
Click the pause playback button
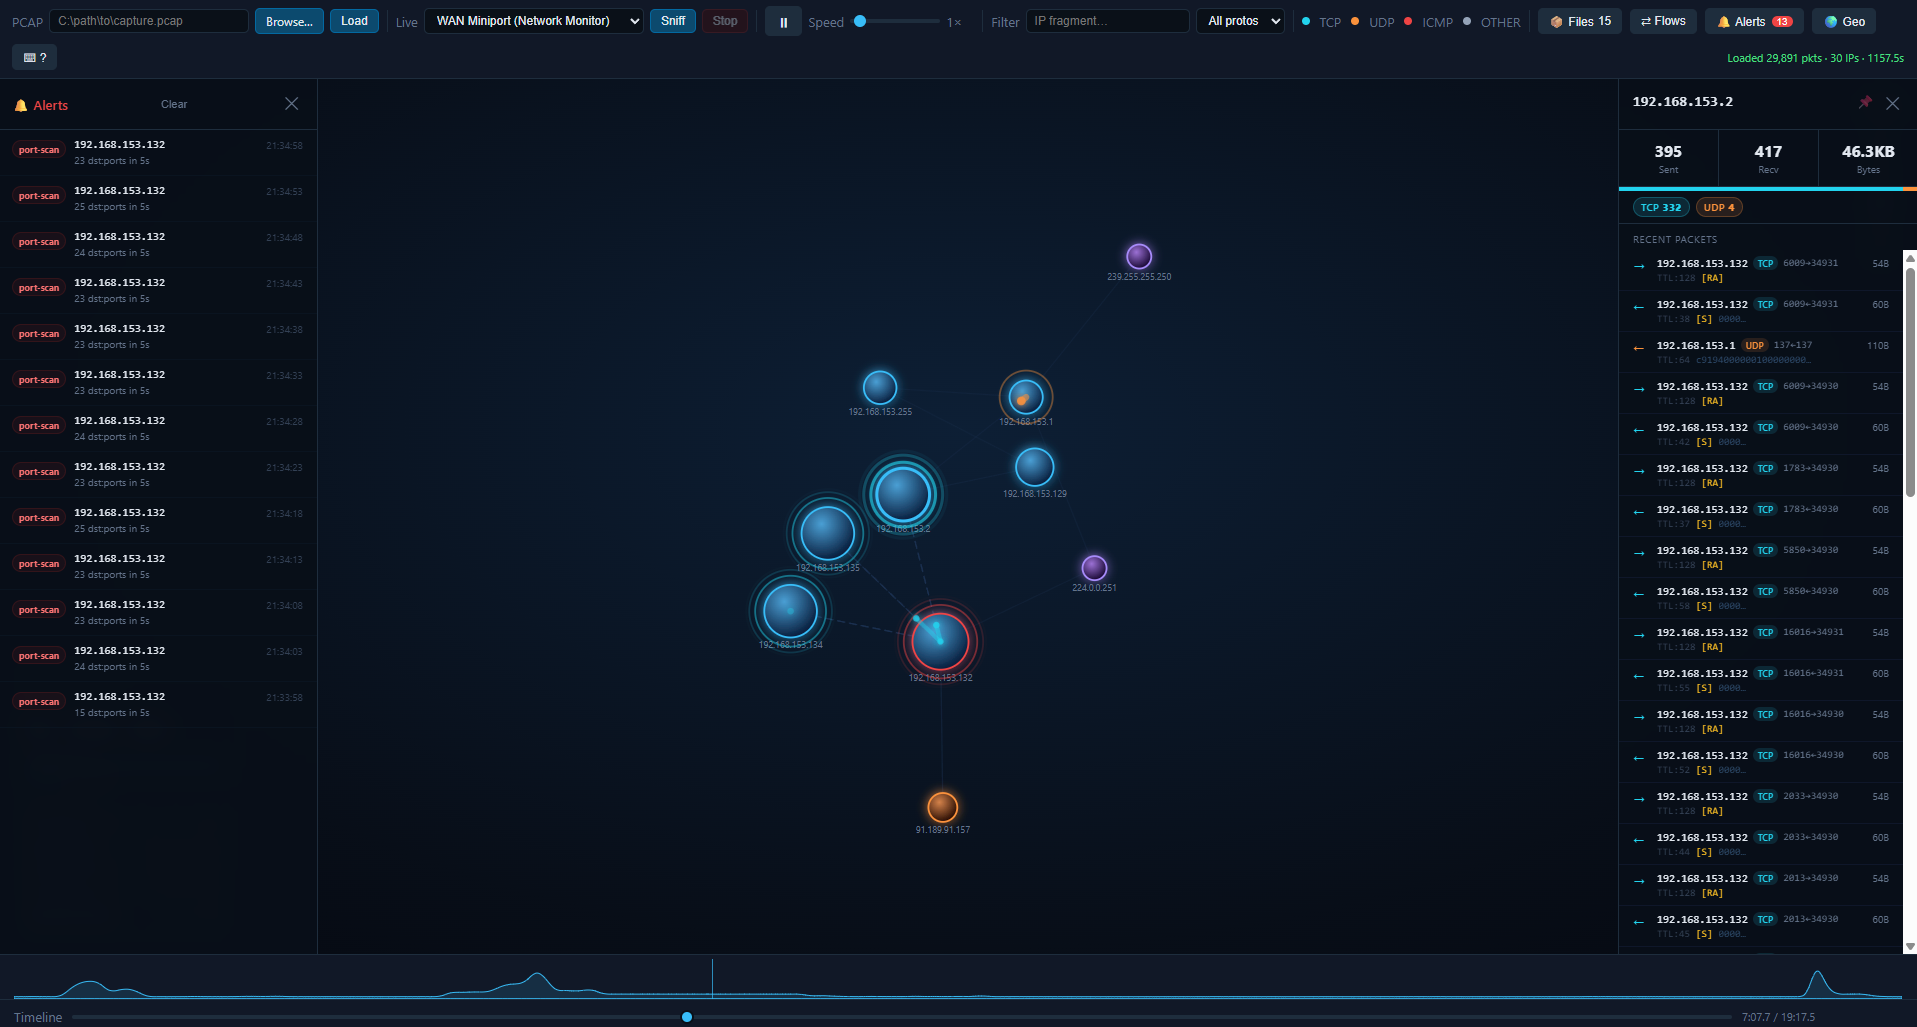click(x=783, y=21)
